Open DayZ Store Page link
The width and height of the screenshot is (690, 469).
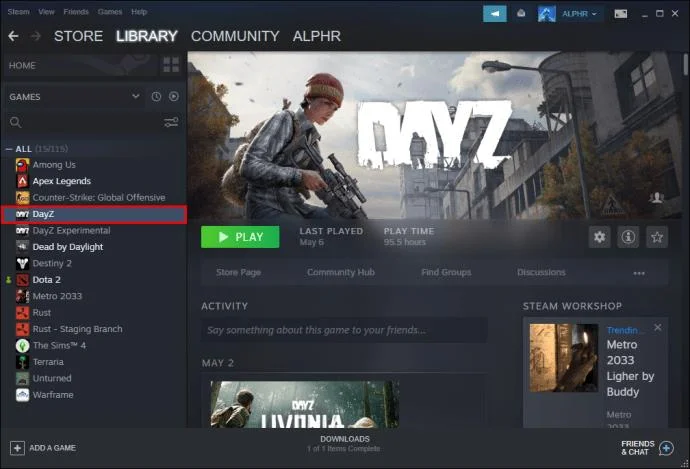tap(239, 272)
